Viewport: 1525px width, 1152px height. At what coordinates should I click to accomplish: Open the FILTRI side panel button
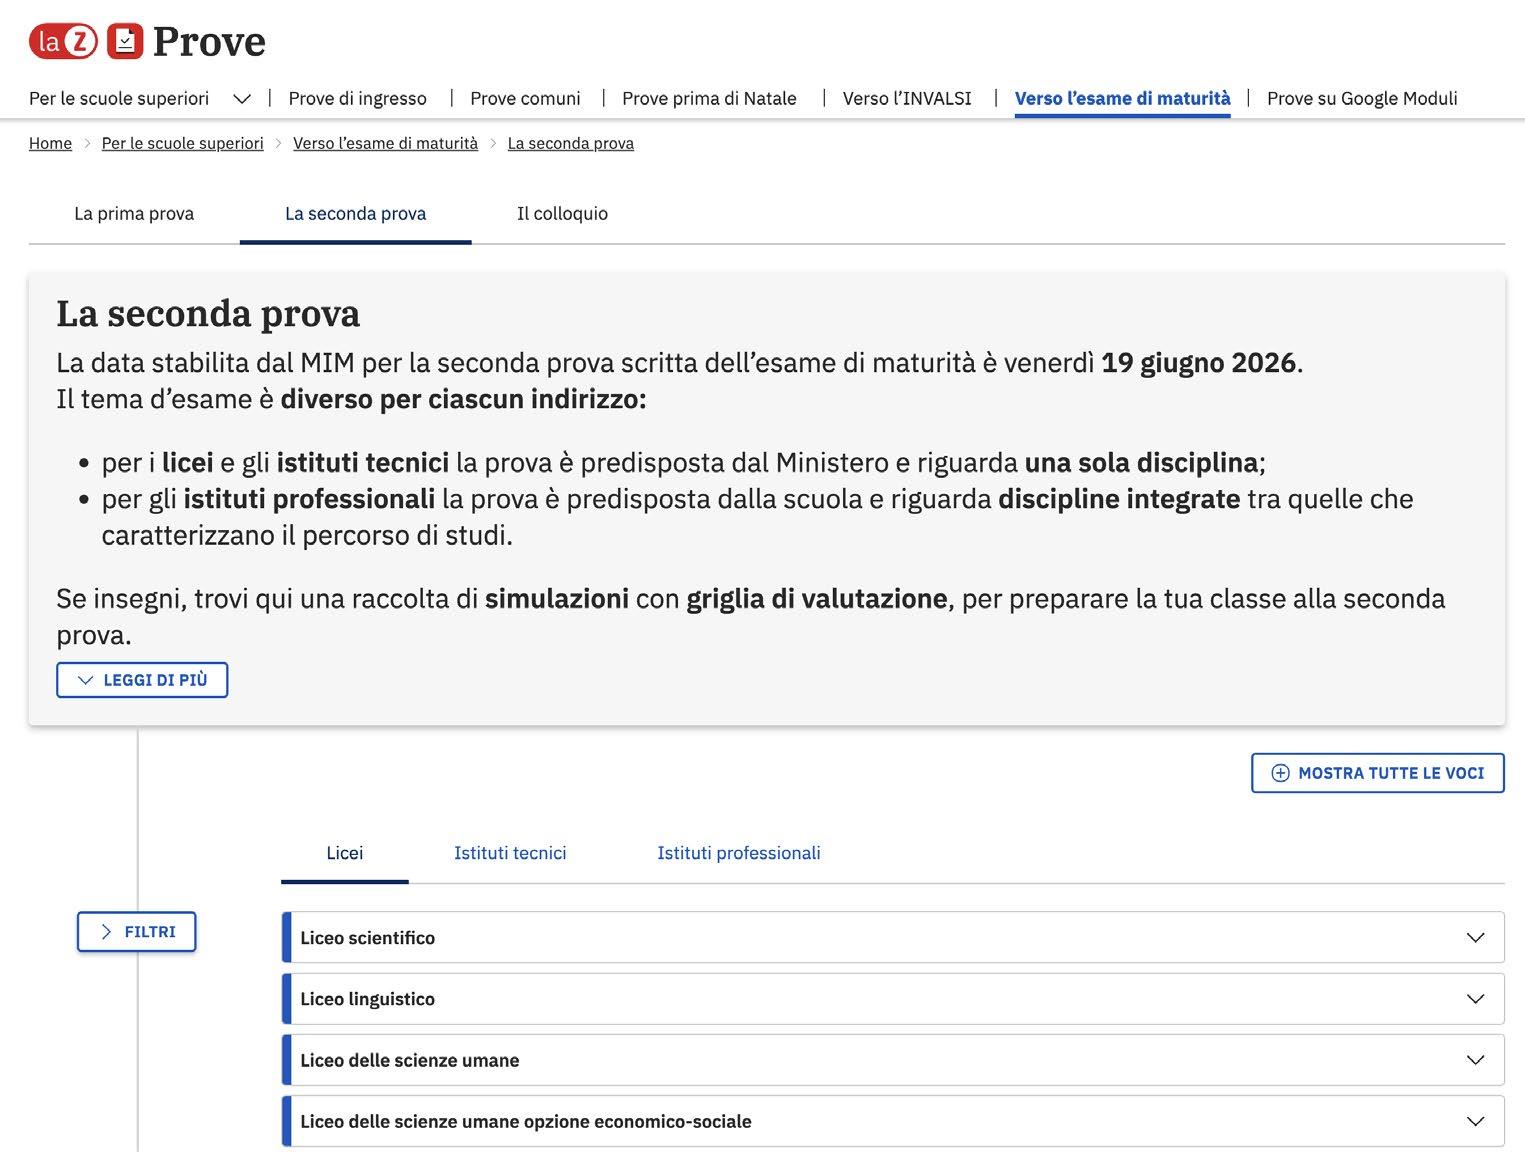(x=137, y=932)
